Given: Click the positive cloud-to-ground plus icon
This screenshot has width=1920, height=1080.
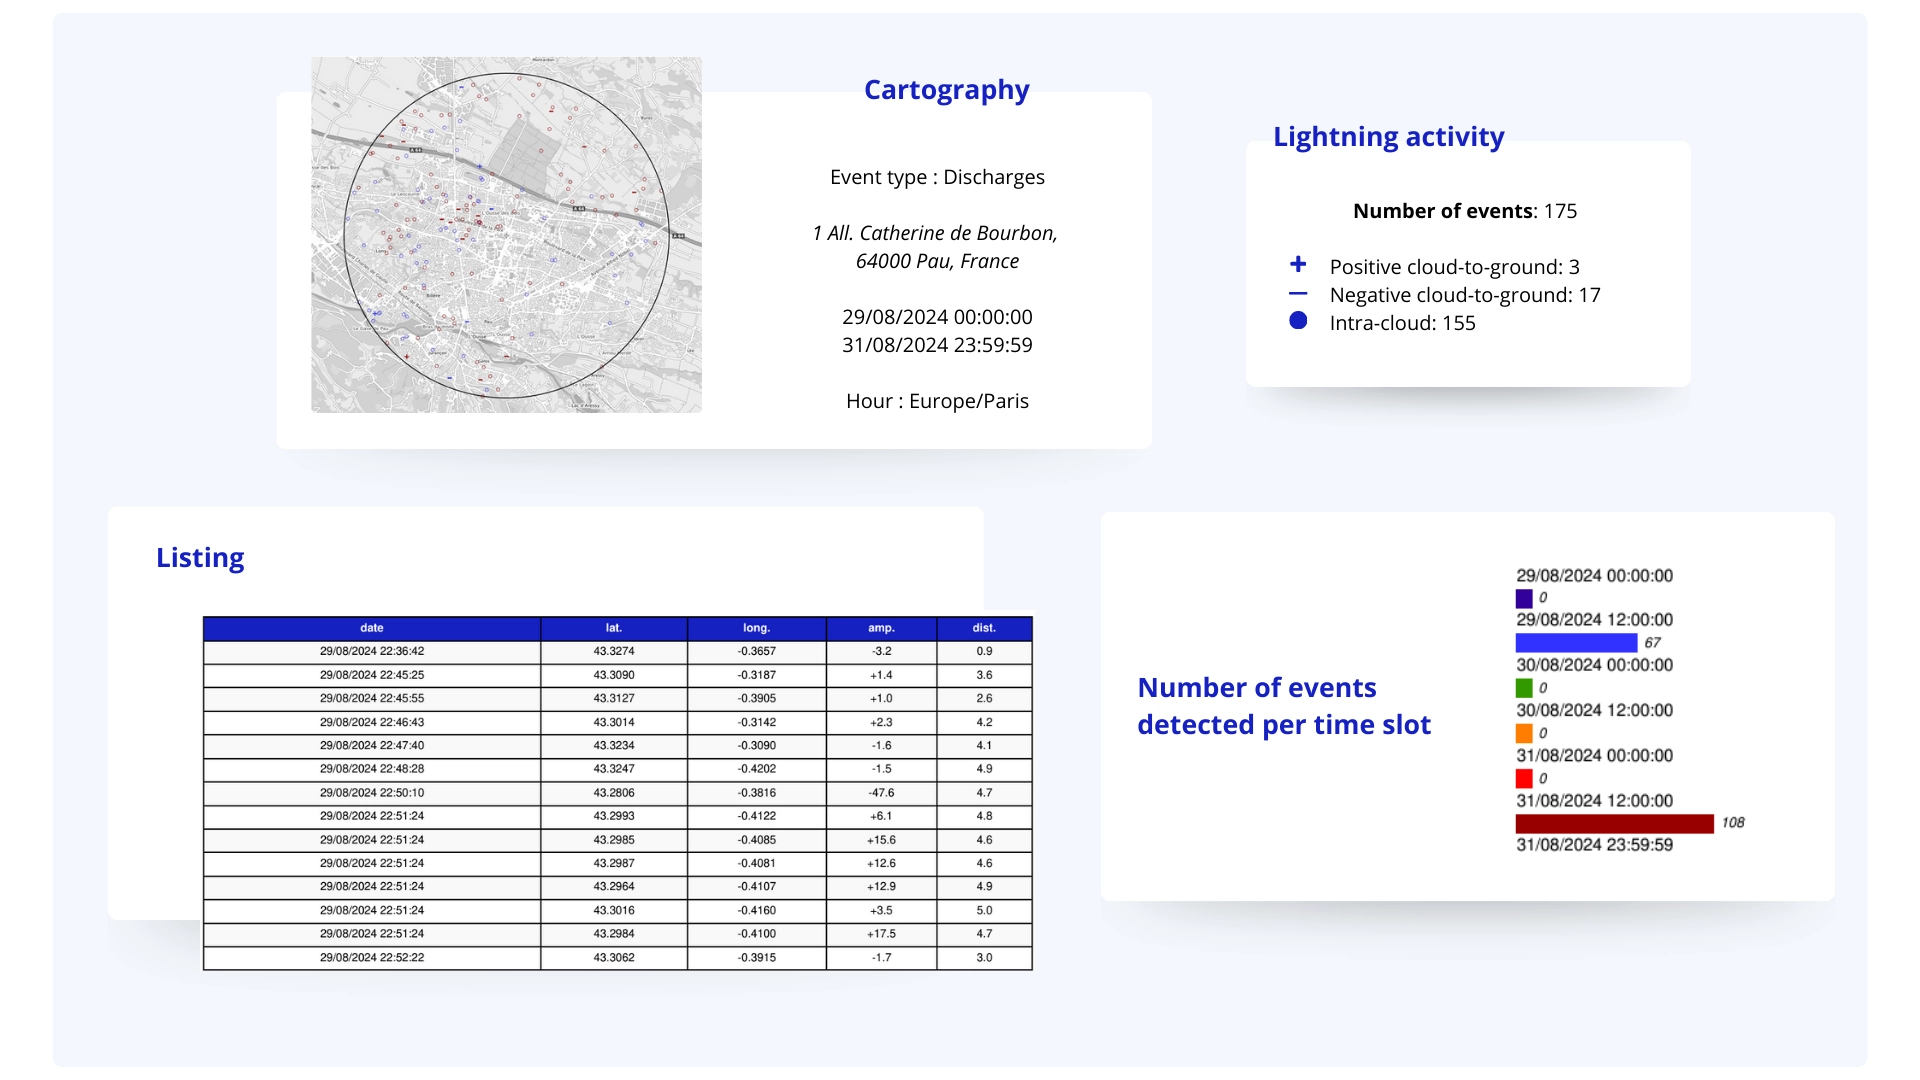Looking at the screenshot, I should pyautogui.click(x=1298, y=264).
